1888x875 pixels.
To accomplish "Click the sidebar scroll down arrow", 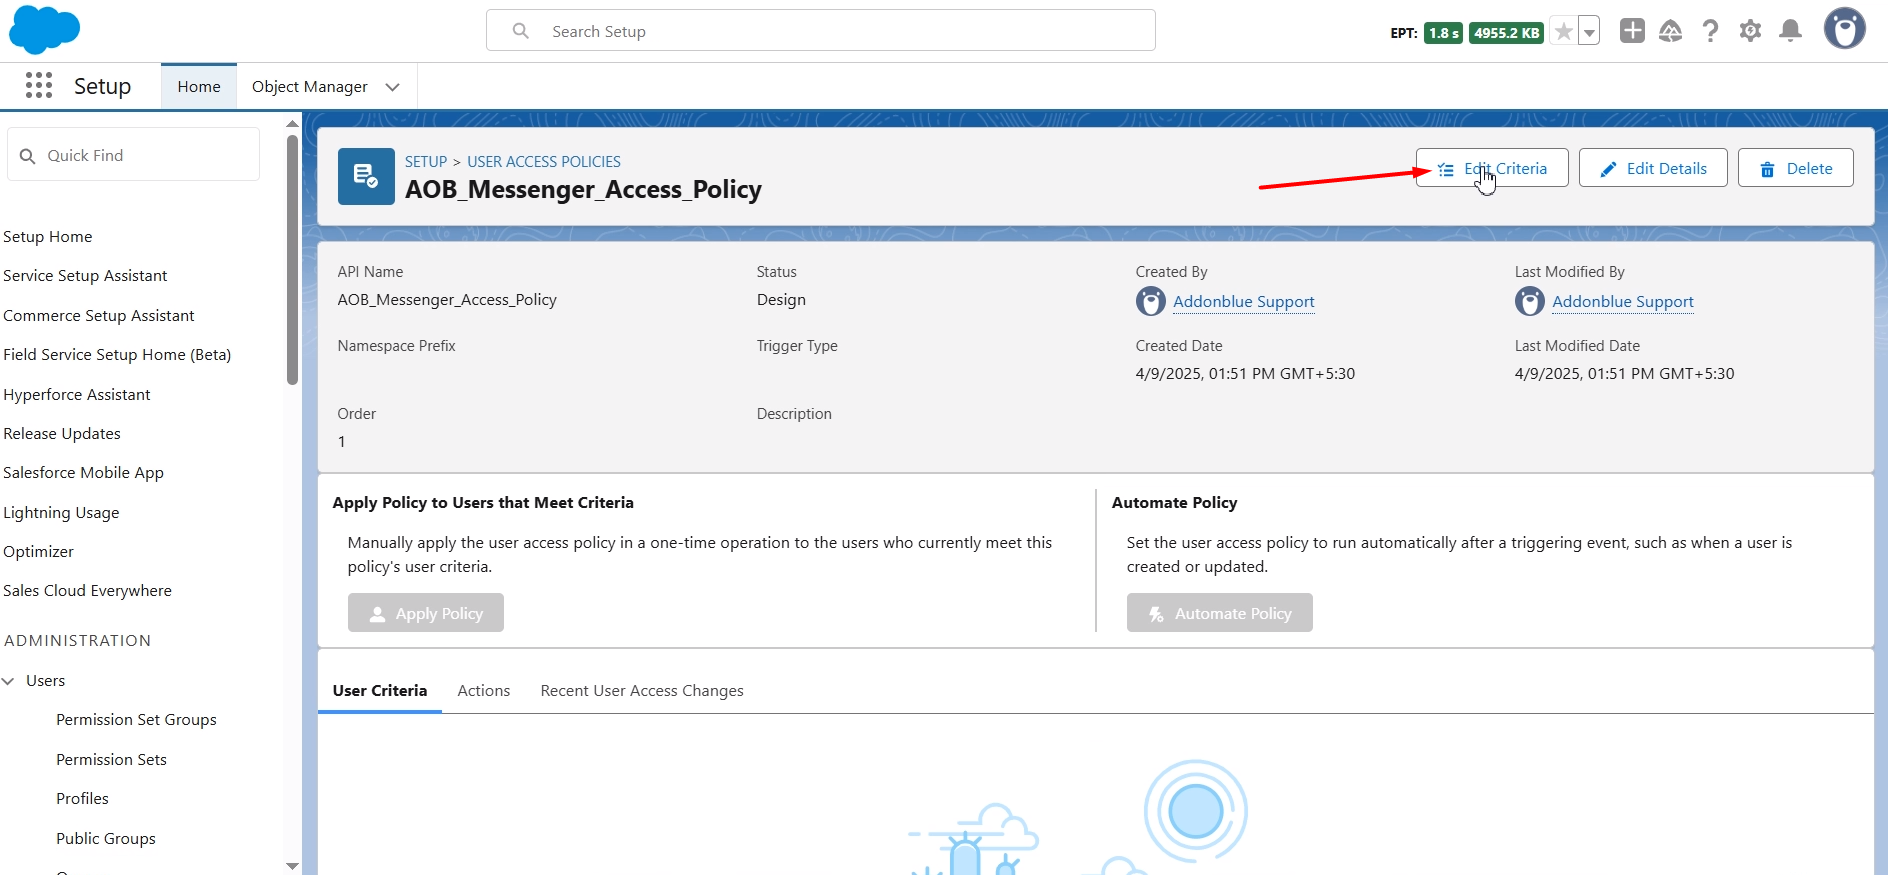I will [x=292, y=866].
